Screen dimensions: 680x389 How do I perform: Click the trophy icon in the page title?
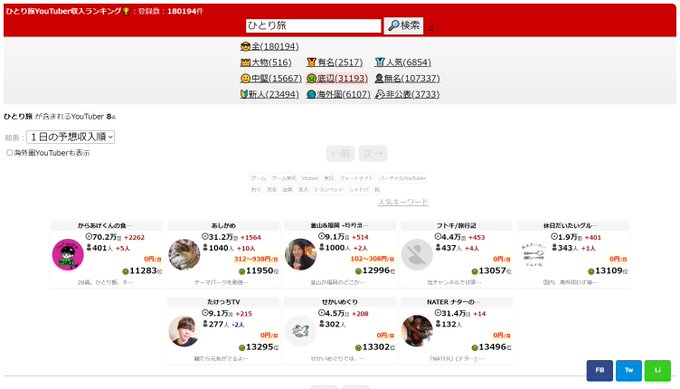[x=126, y=11]
